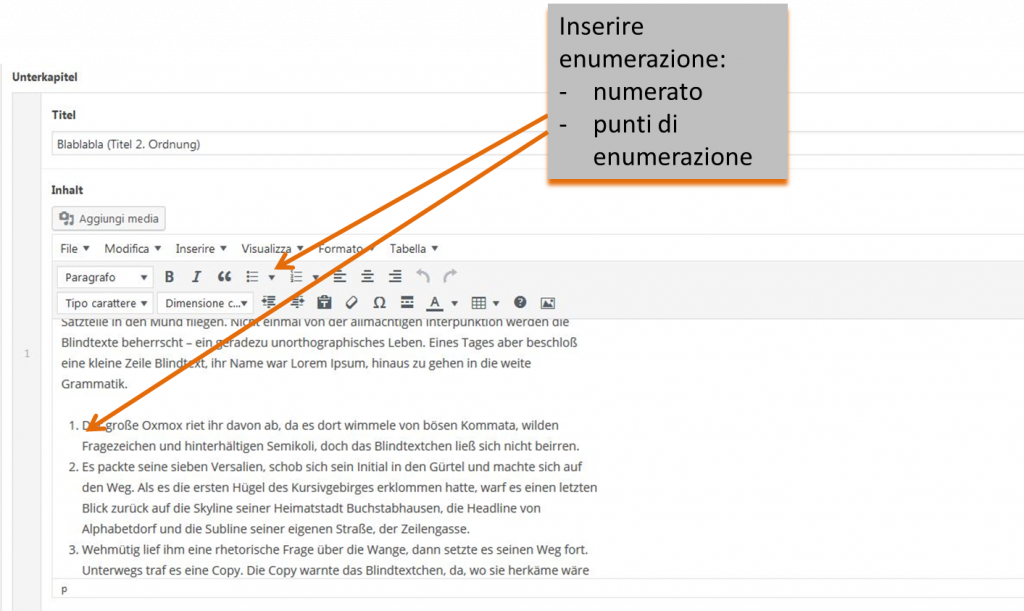The height and width of the screenshot is (611, 1024).
Task: Click the Aggiungi media button
Action: (110, 218)
